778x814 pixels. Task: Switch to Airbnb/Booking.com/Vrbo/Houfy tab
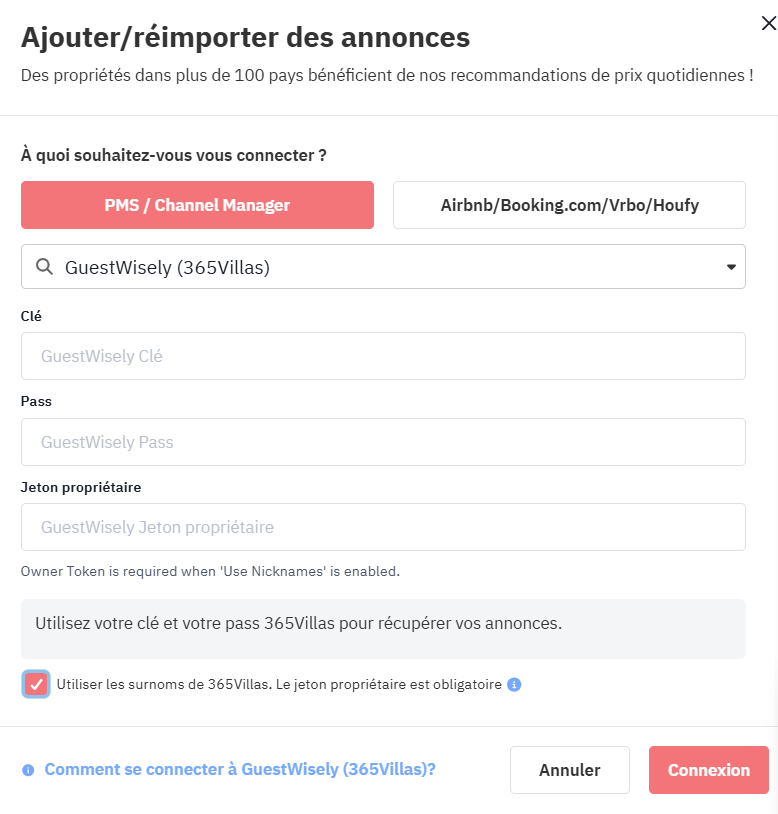569,205
